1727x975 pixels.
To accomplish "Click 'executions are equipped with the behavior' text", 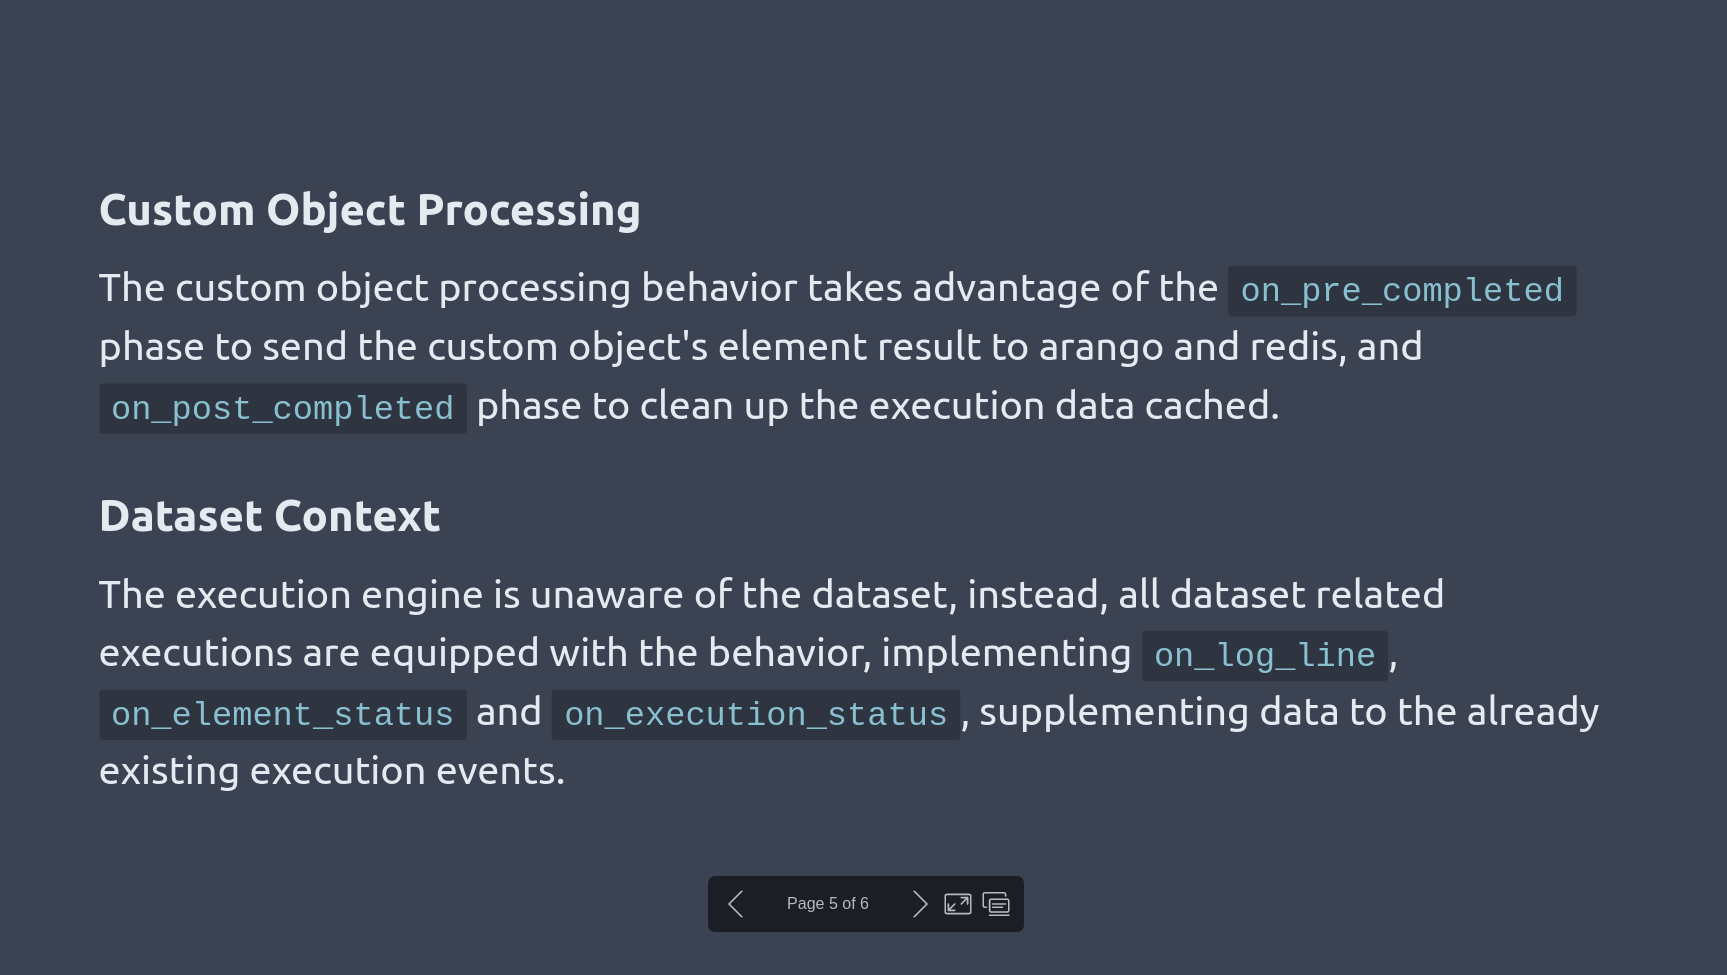I will (x=485, y=654).
